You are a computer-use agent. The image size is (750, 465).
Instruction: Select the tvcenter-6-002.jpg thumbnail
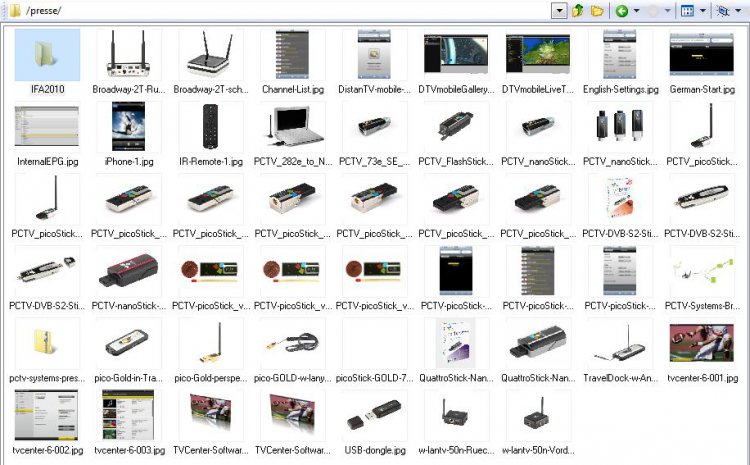[x=46, y=415]
